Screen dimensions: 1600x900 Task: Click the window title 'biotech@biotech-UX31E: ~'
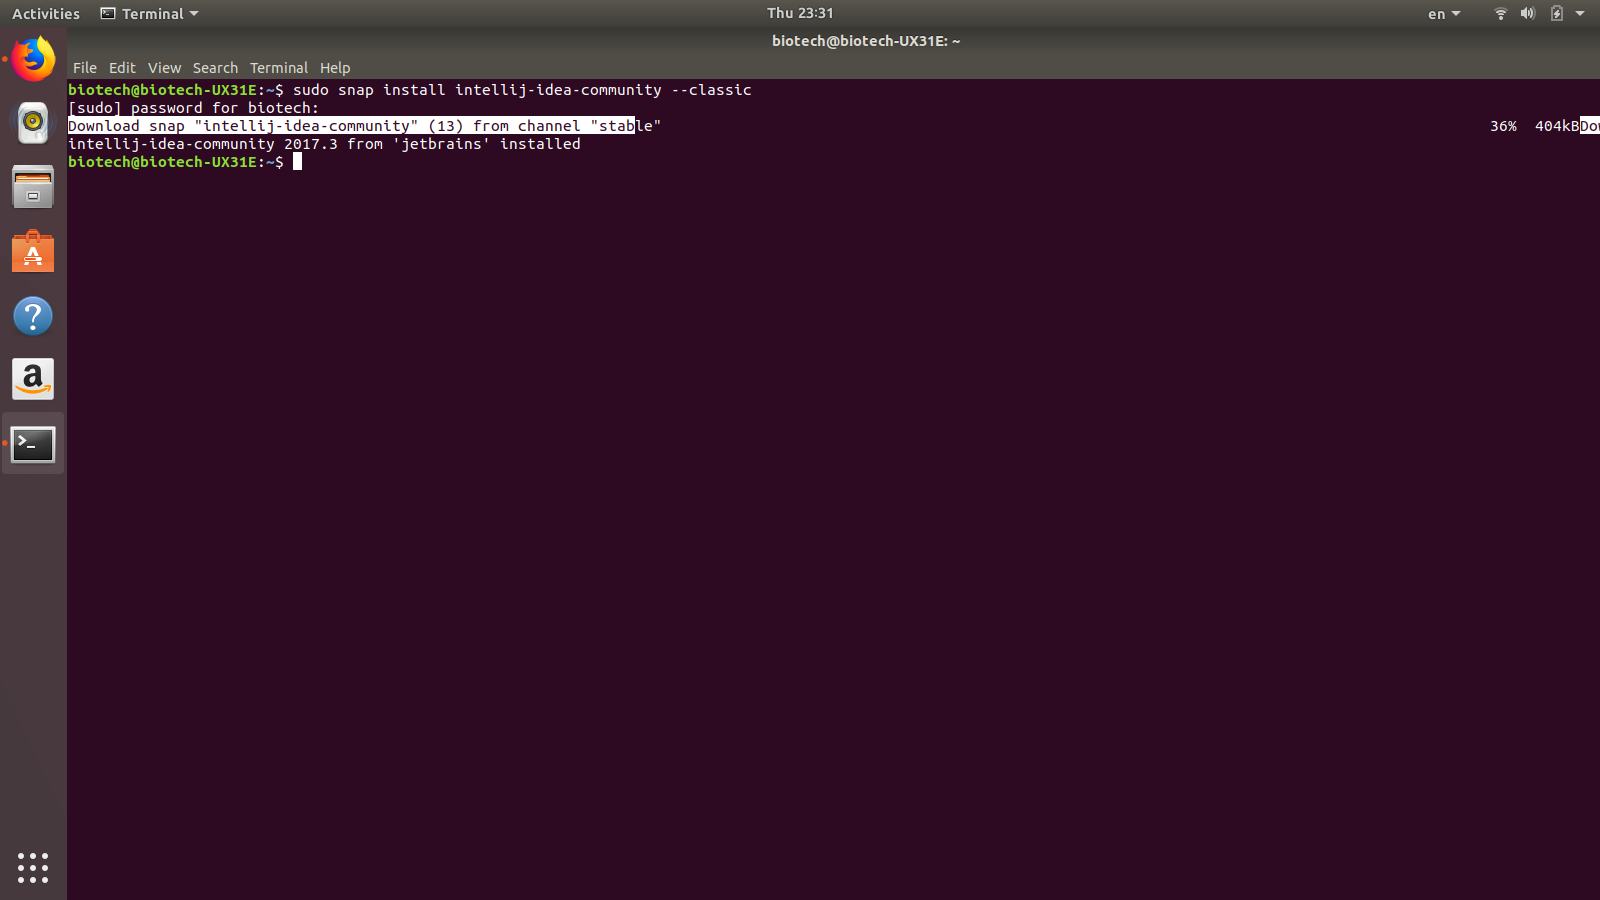(866, 41)
